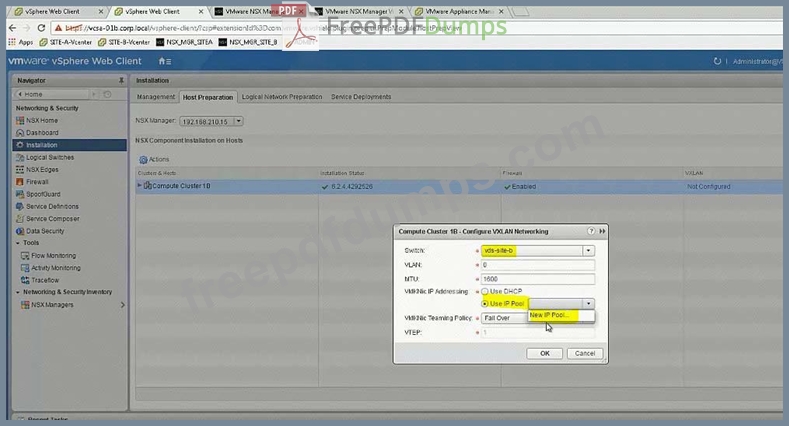789x426 pixels.
Task: Click the vSphere home menu icon
Action: pyautogui.click(x=165, y=61)
